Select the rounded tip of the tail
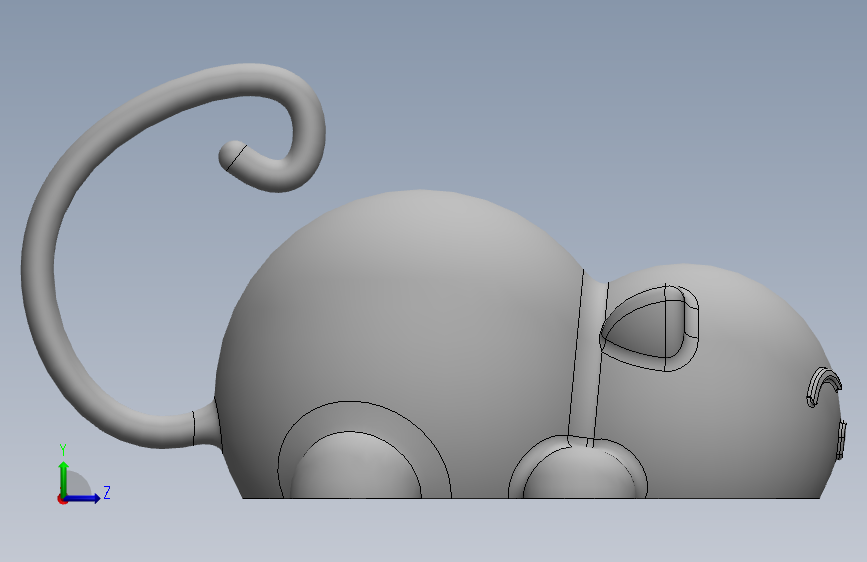Screen dimensions: 867x562 pos(231,154)
